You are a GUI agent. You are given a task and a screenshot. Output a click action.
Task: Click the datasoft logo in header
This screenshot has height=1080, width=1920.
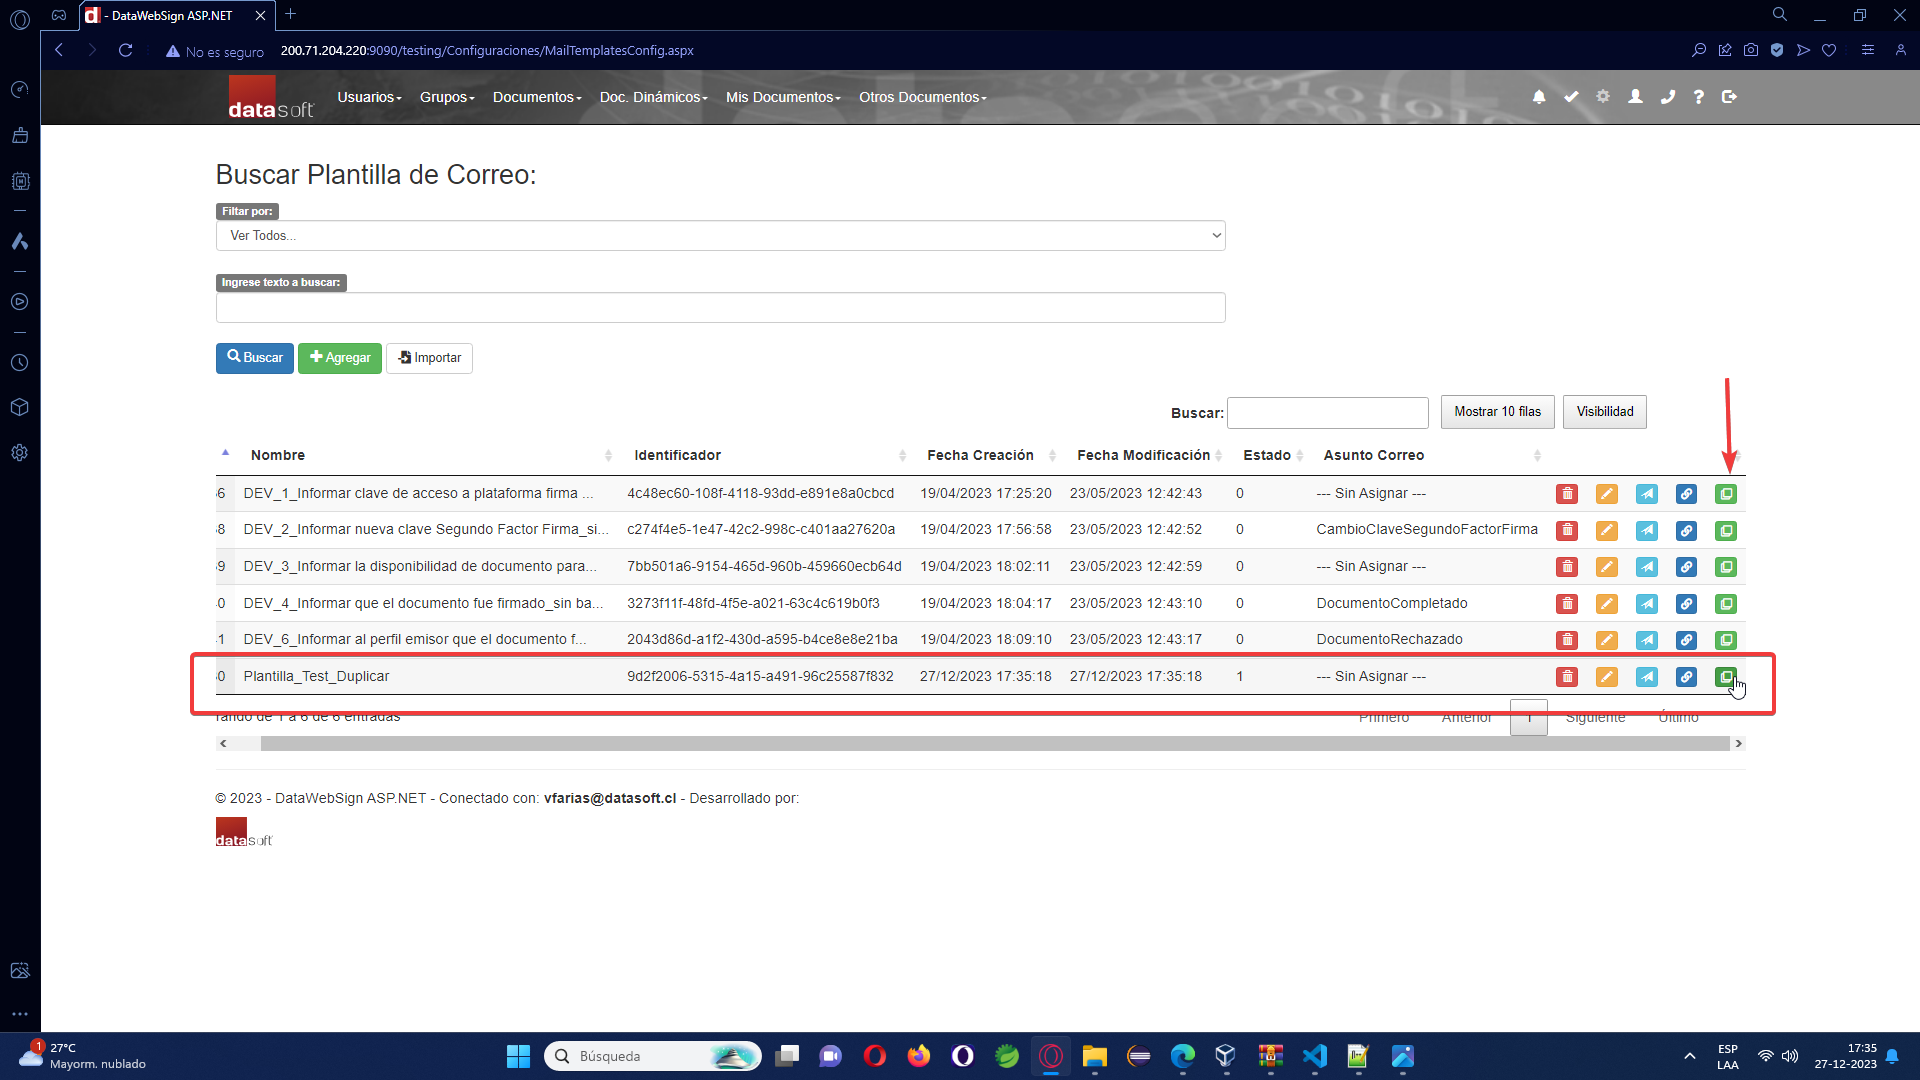tap(270, 99)
